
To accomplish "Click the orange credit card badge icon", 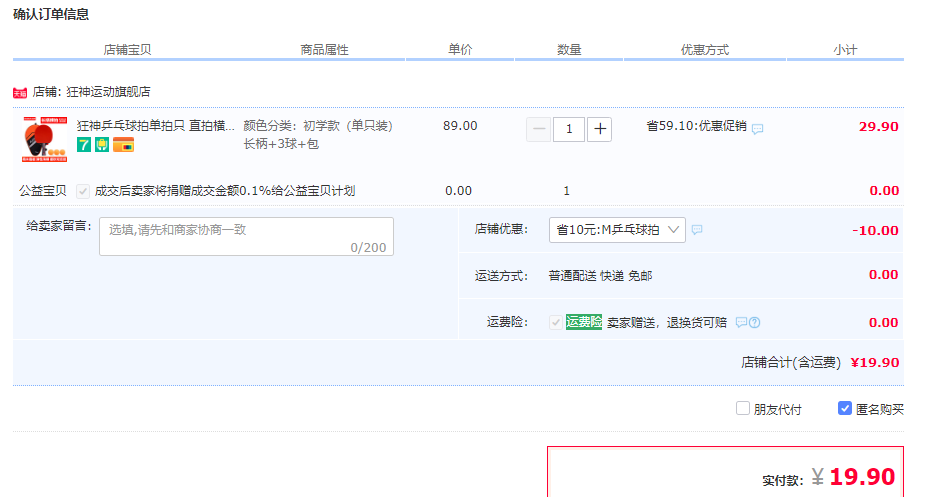I will point(124,144).
